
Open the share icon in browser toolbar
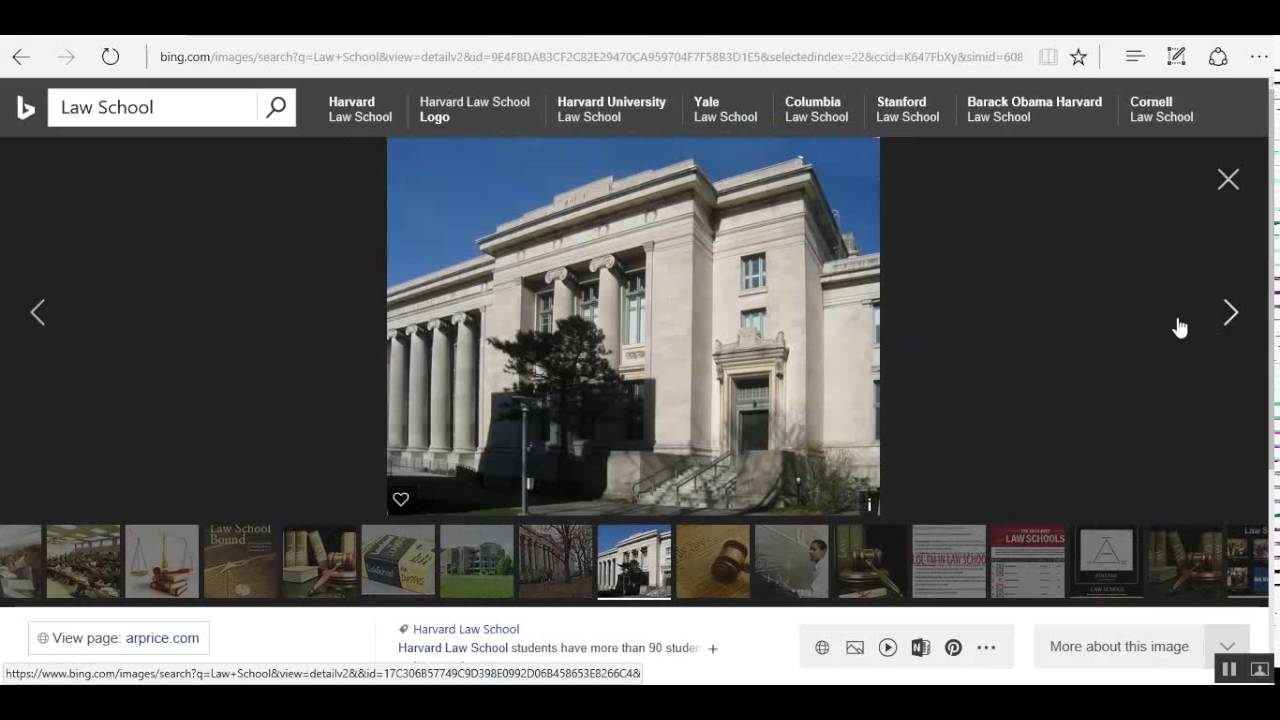1218,57
